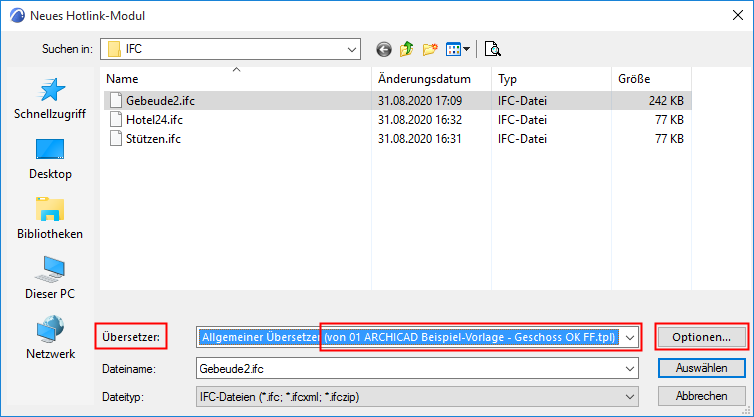Select the Stützen.ifc file name
Image resolution: width=754 pixels, height=417 pixels.
pos(153,139)
